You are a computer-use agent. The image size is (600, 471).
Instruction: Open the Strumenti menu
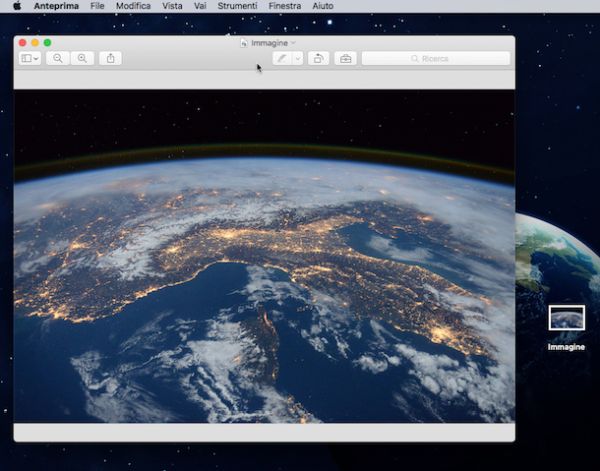tap(237, 6)
